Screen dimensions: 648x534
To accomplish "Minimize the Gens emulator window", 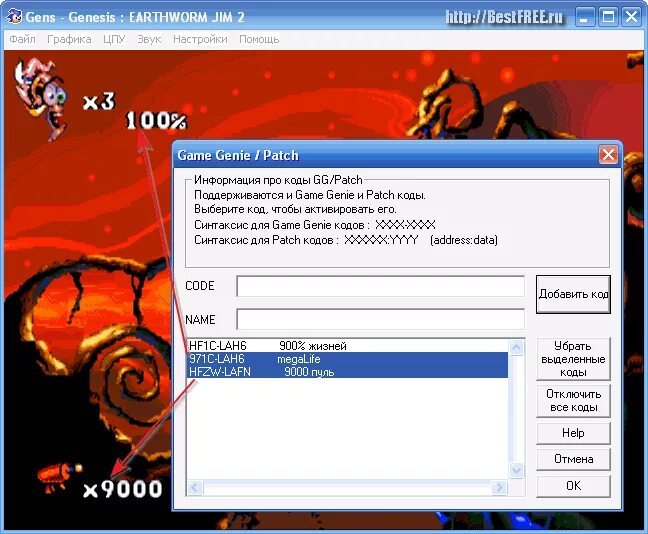I will pyautogui.click(x=584, y=17).
